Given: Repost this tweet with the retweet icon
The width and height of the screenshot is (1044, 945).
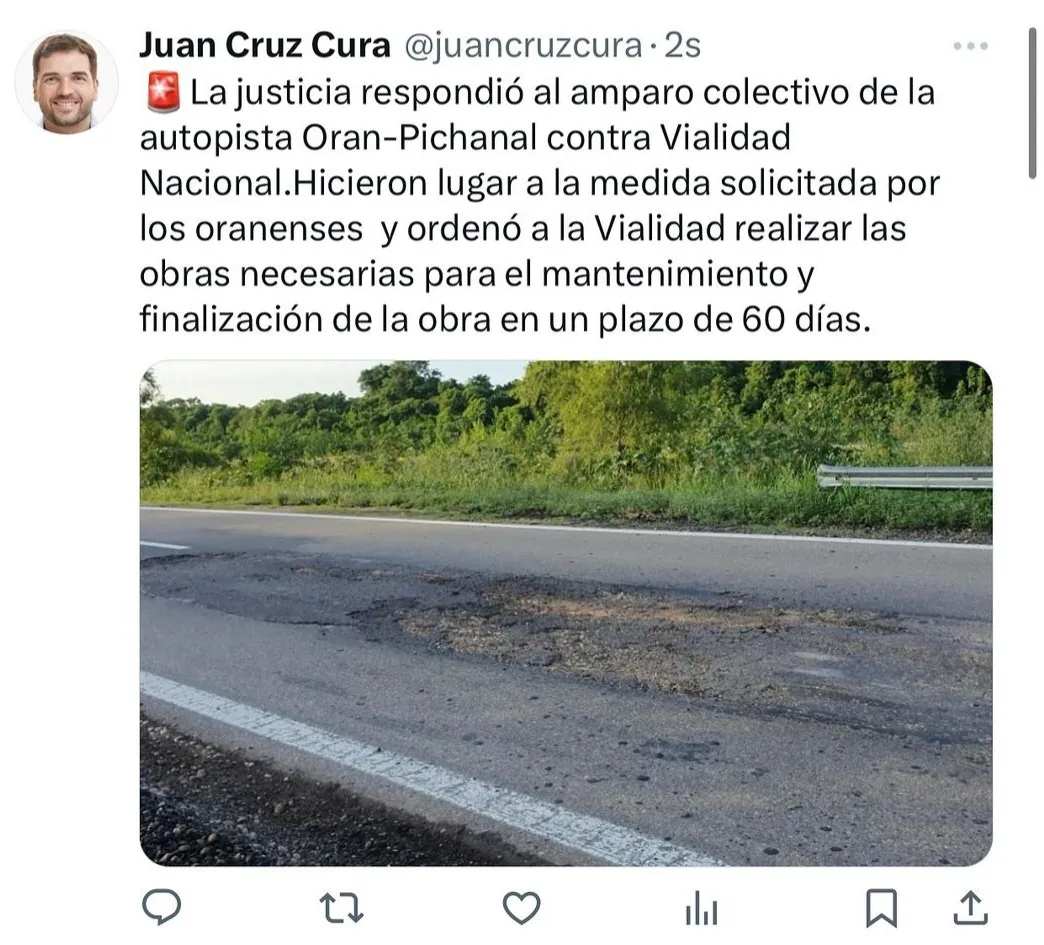Looking at the screenshot, I should click(x=341, y=908).
